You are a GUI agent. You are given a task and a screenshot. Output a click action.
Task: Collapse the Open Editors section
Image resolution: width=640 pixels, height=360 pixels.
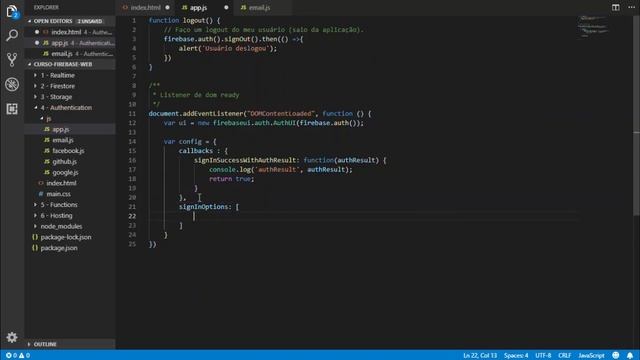[53, 21]
